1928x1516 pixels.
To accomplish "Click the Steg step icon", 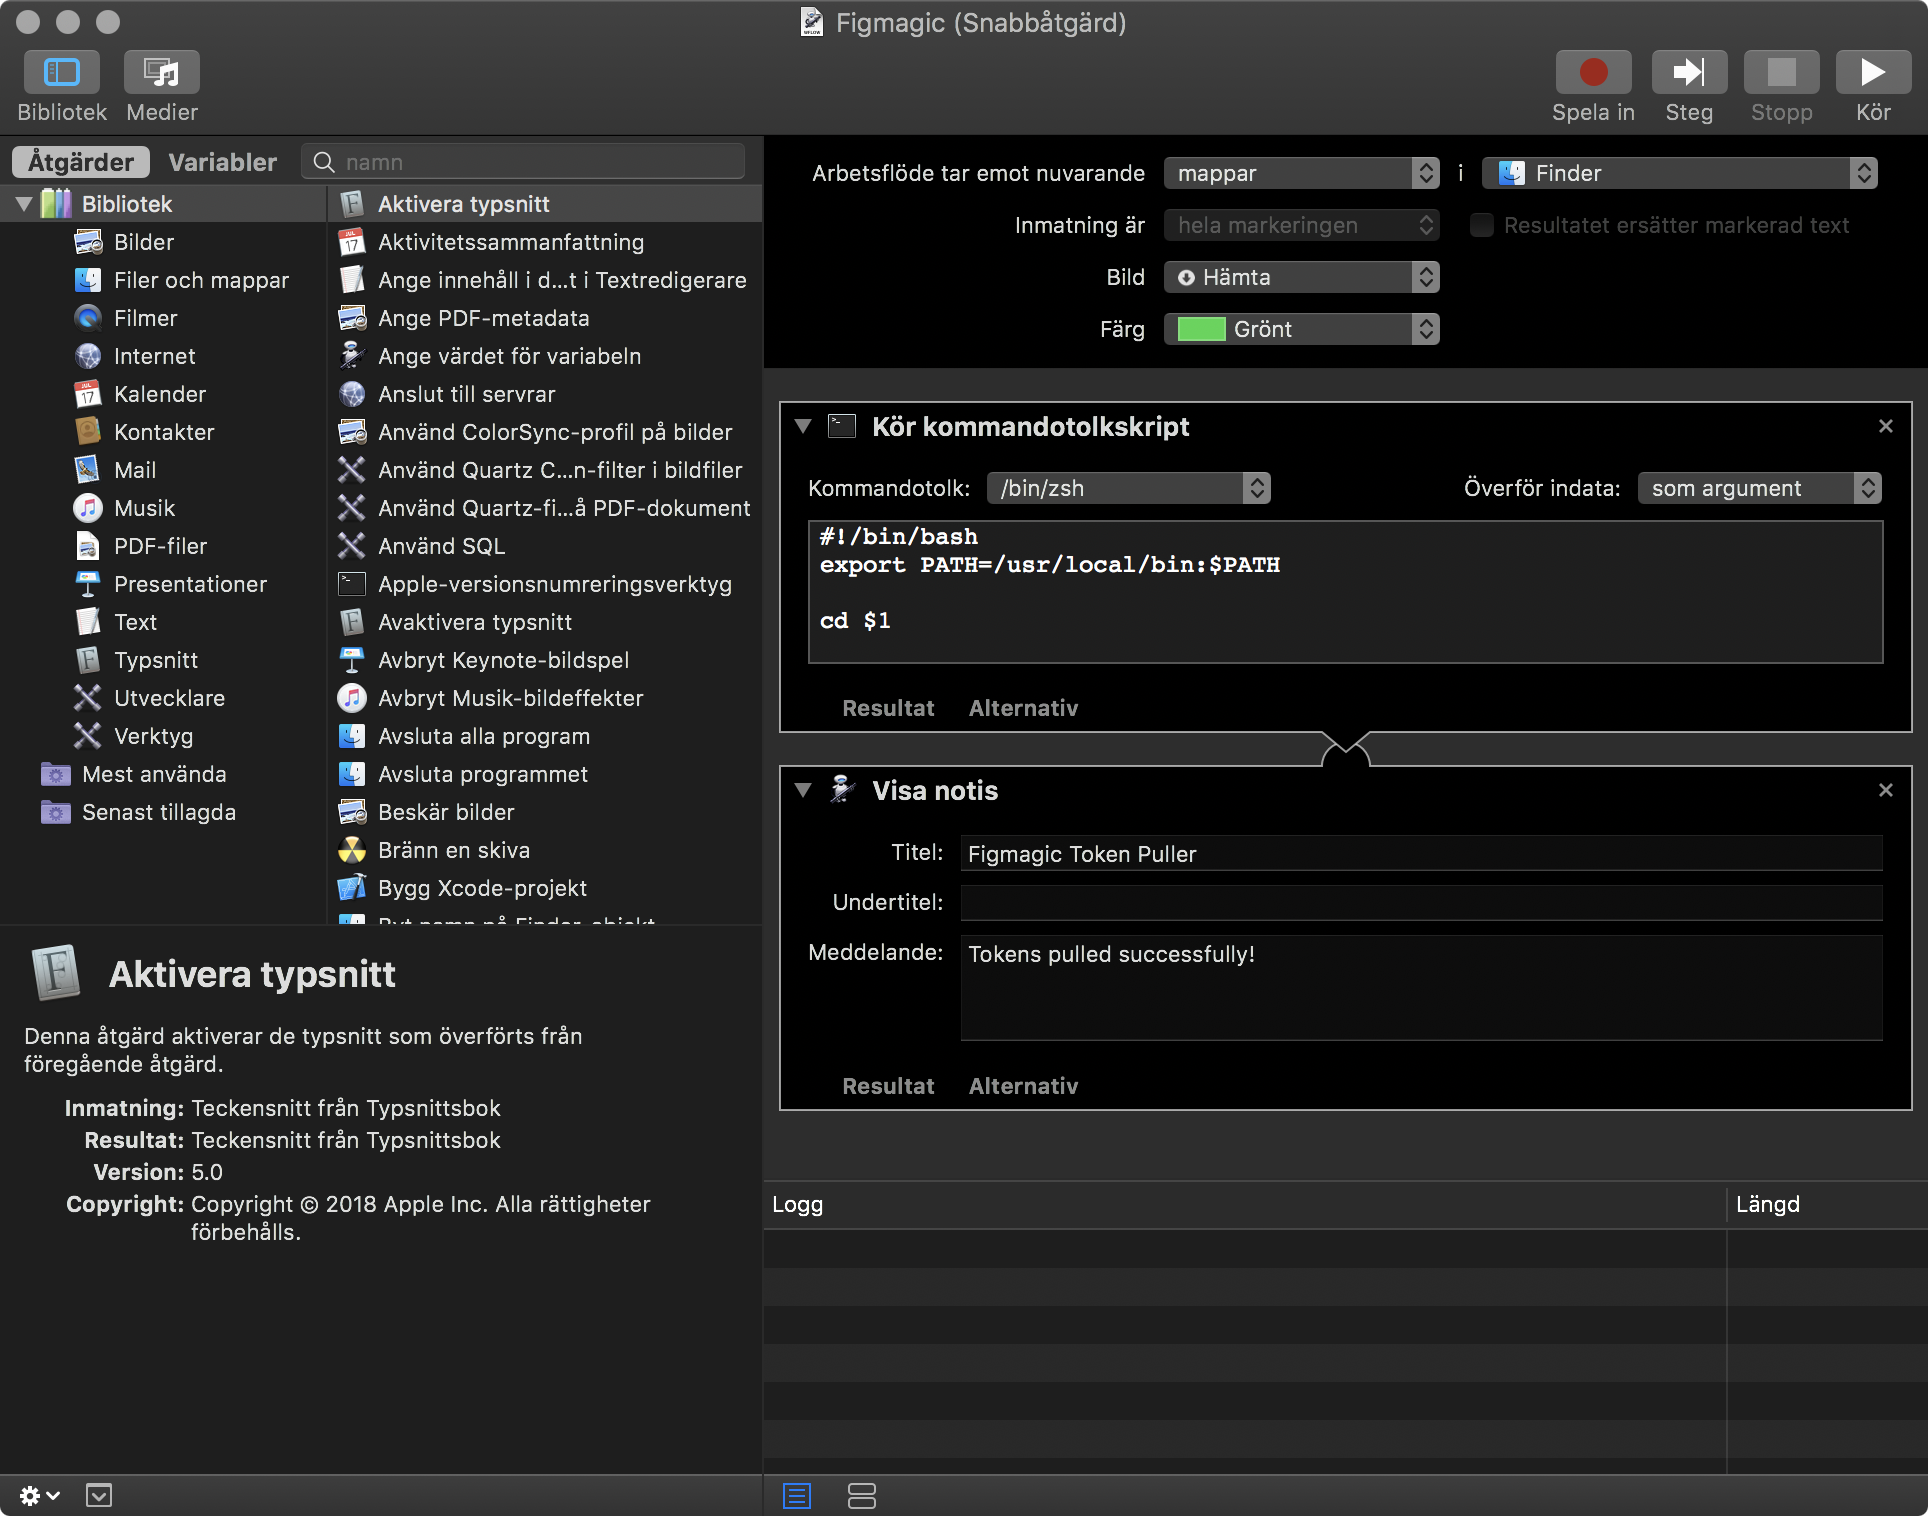I will point(1688,72).
